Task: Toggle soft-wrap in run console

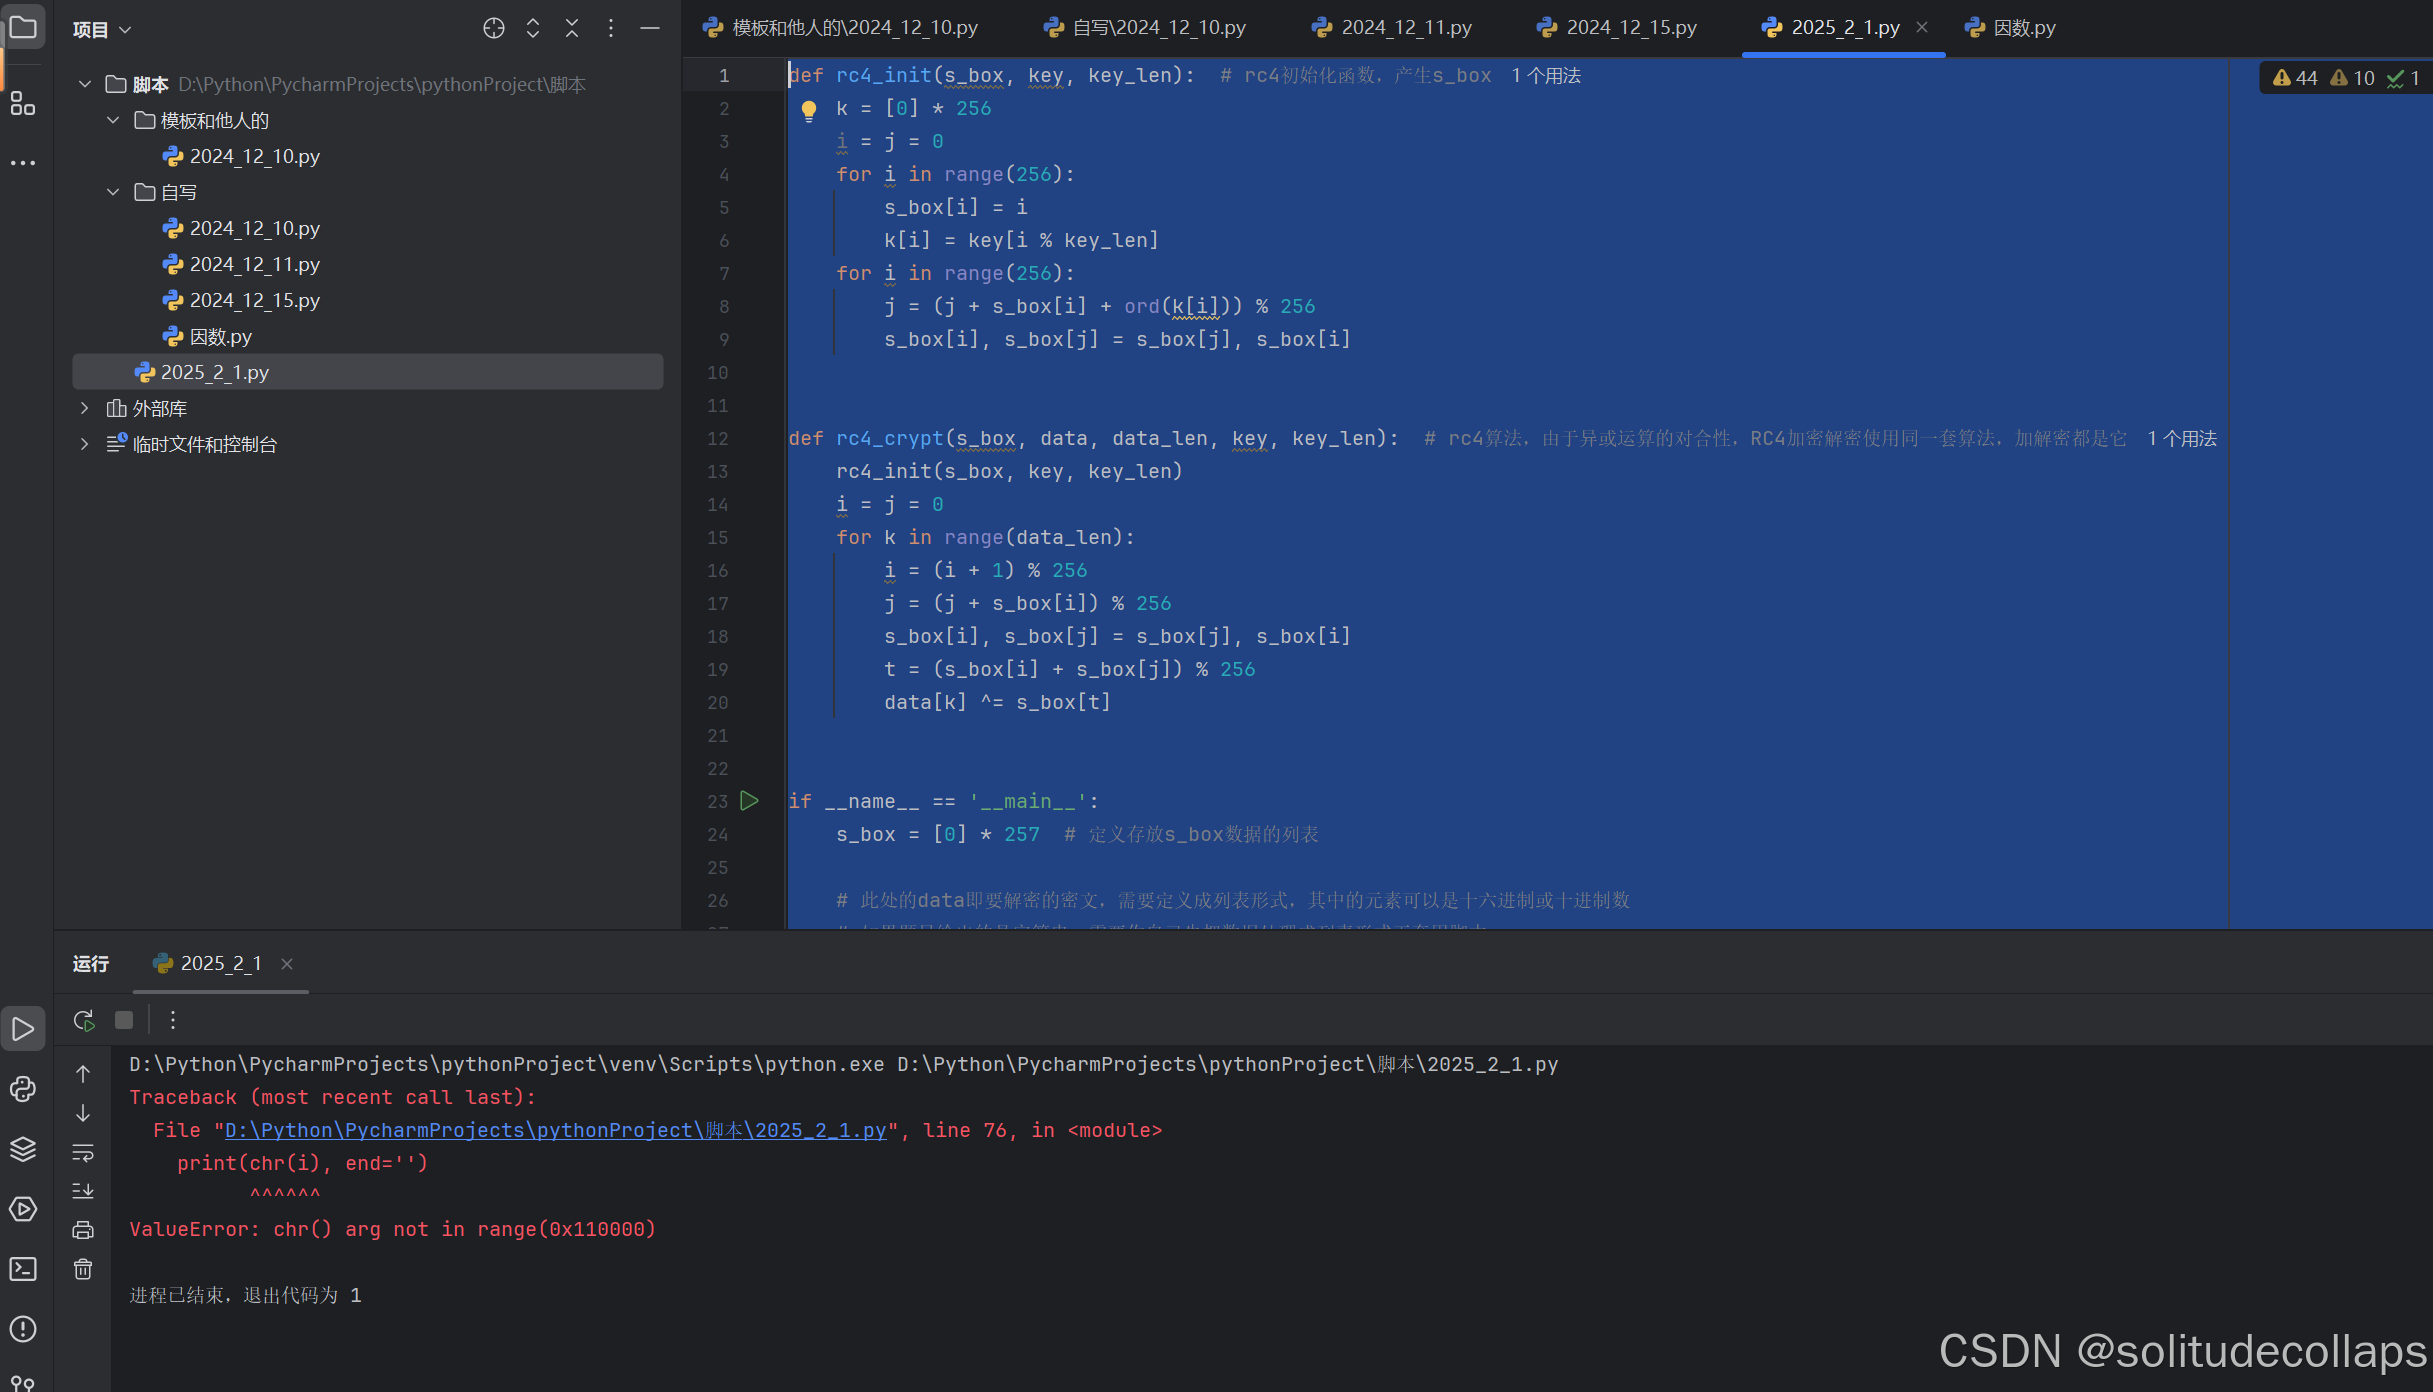Action: point(83,1152)
